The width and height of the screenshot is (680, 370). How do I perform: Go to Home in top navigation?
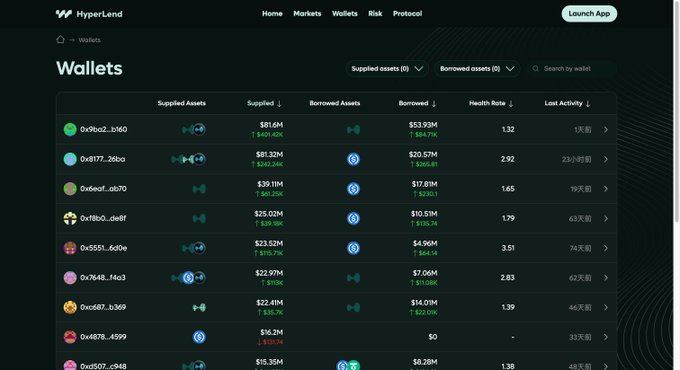coord(272,13)
